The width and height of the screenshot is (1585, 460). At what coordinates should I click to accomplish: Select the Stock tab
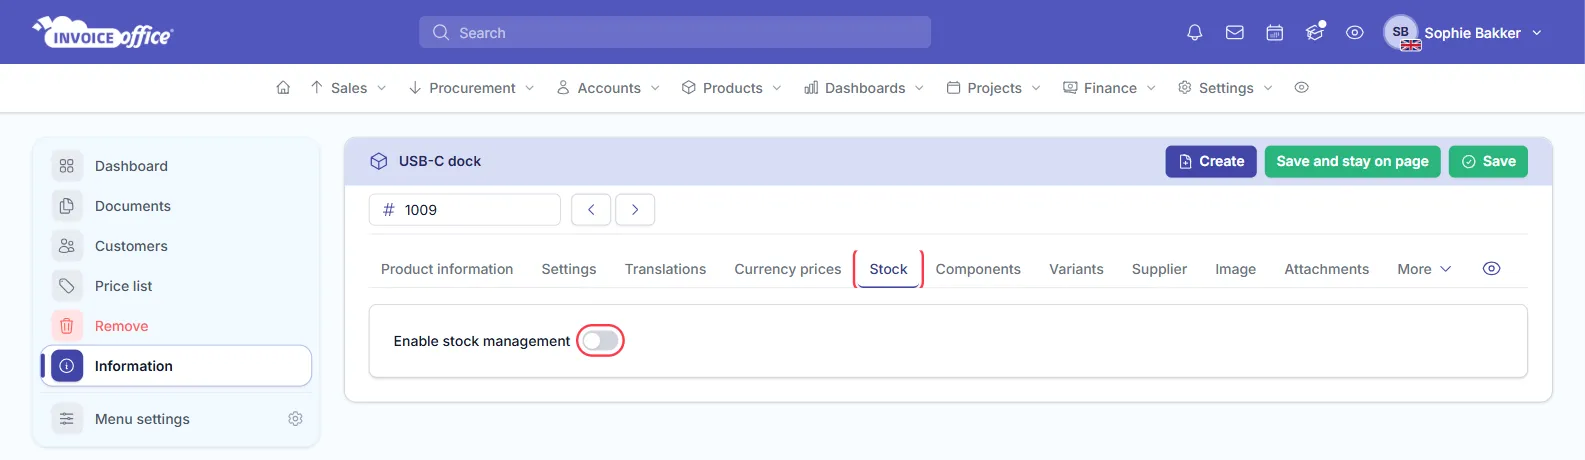pyautogui.click(x=888, y=269)
